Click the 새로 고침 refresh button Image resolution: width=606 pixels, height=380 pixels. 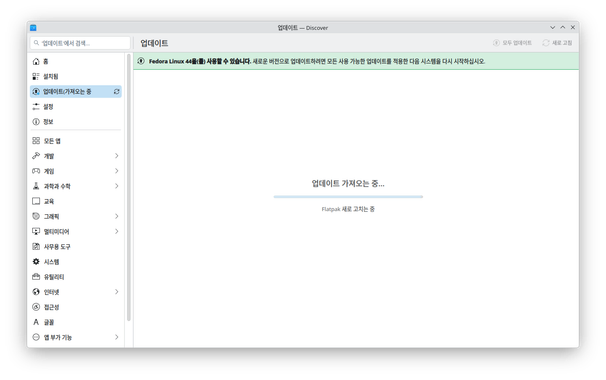coord(557,43)
